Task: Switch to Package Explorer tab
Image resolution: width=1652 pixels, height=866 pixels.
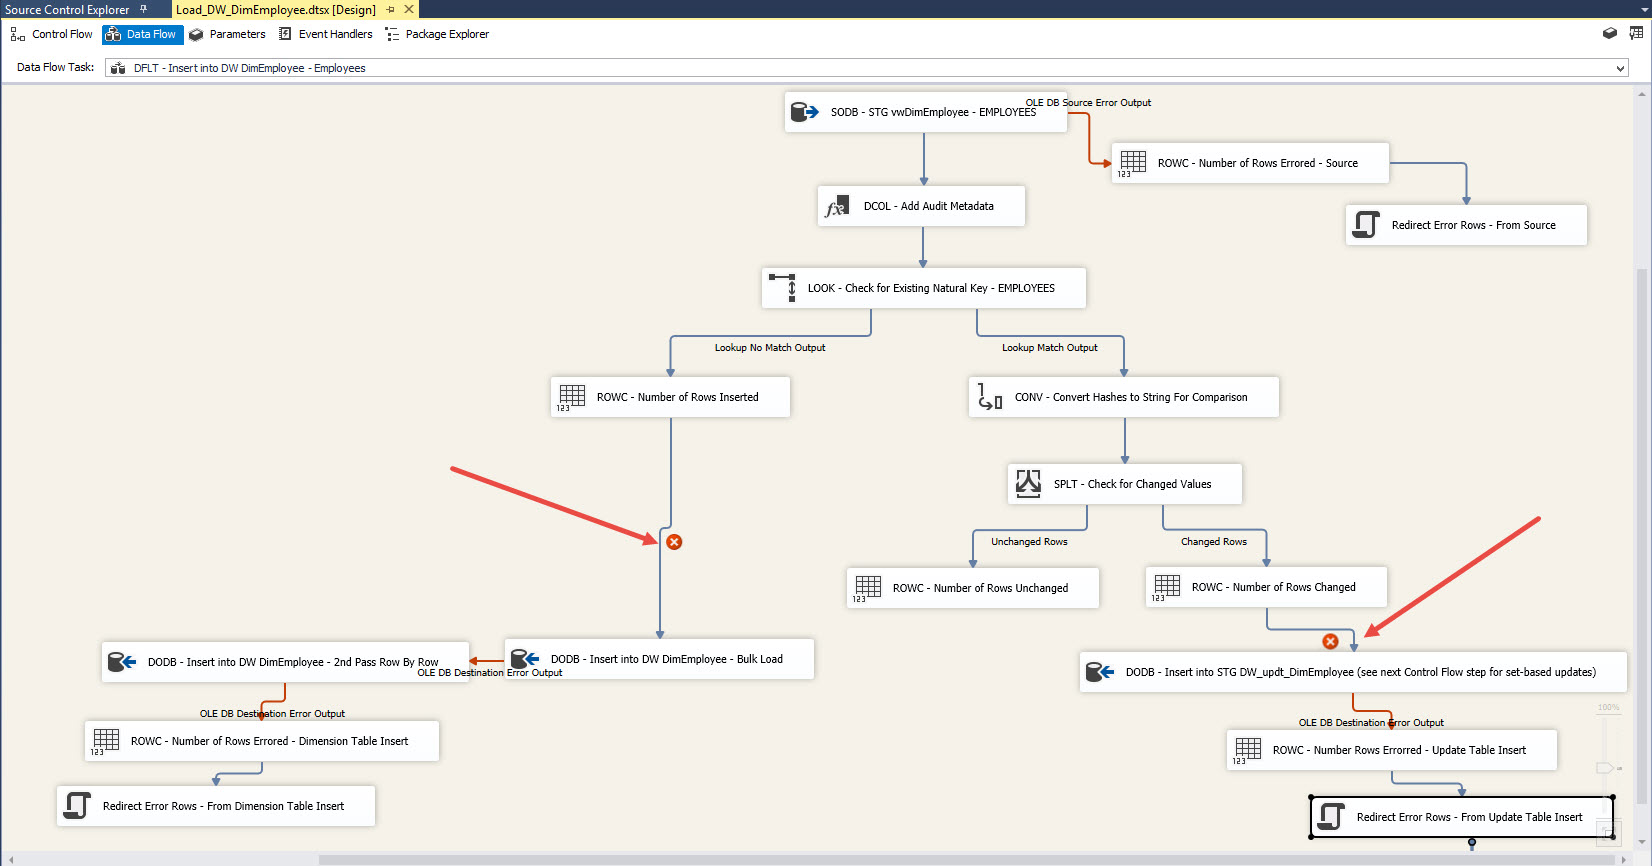Action: point(437,34)
